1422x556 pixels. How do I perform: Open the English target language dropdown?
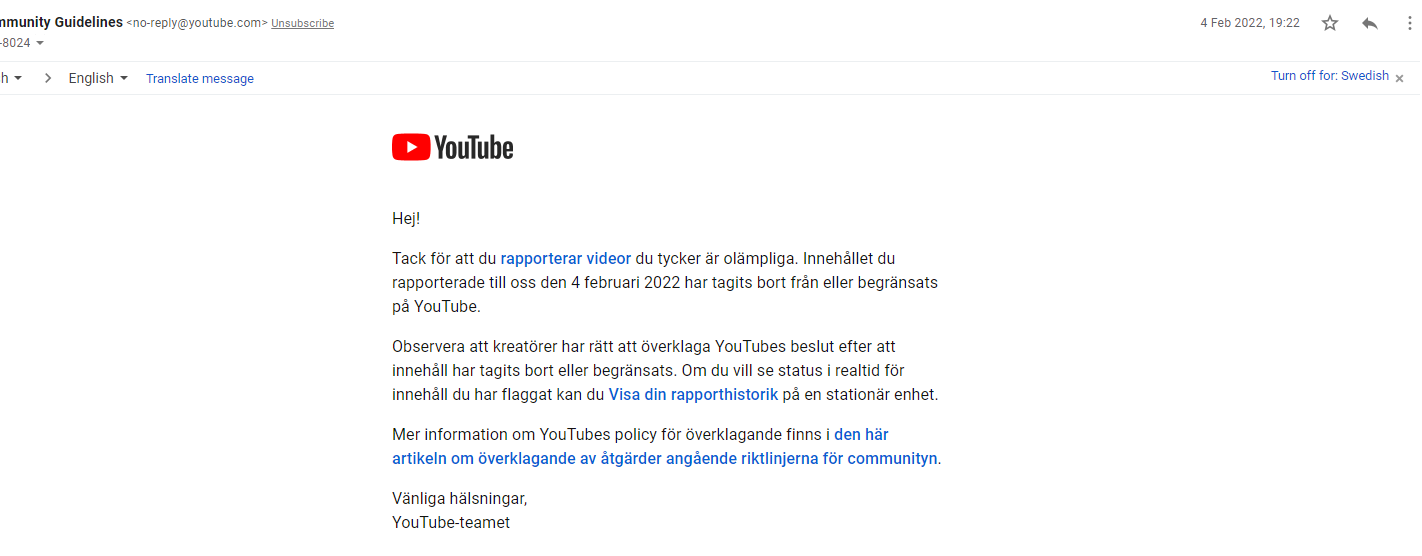[98, 78]
